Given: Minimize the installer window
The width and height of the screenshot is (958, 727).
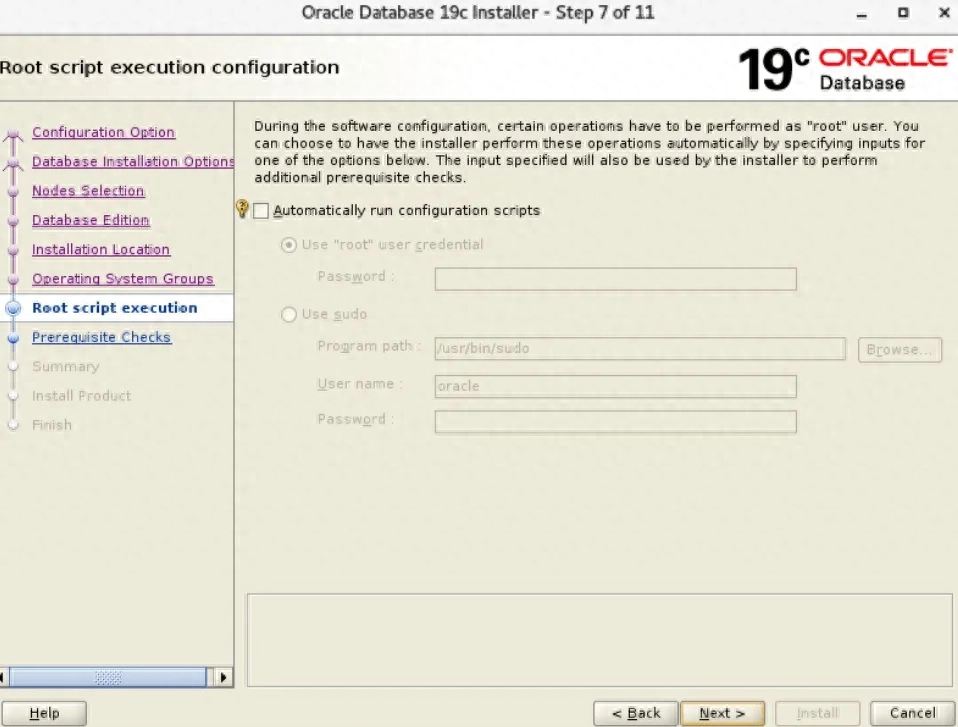Looking at the screenshot, I should pos(862,14).
